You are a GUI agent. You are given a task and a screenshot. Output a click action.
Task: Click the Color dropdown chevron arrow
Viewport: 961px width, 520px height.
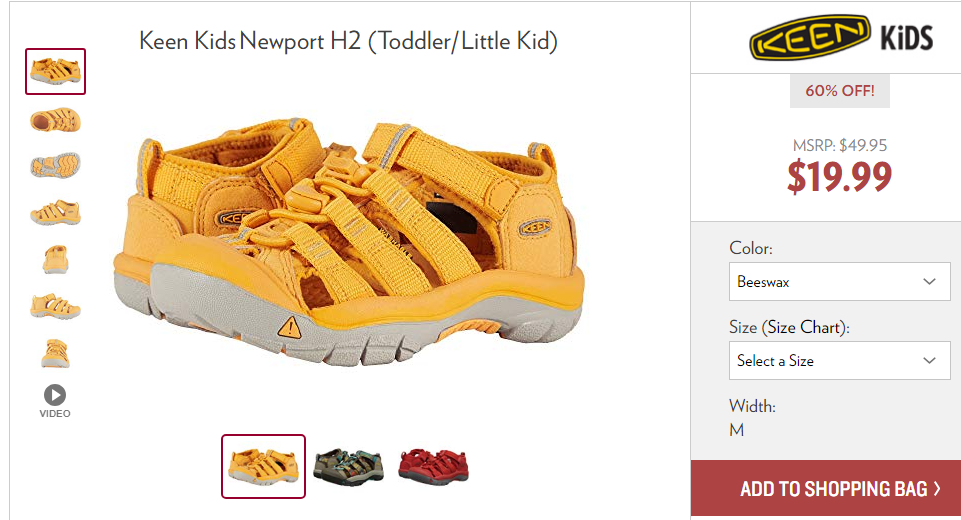(x=929, y=281)
